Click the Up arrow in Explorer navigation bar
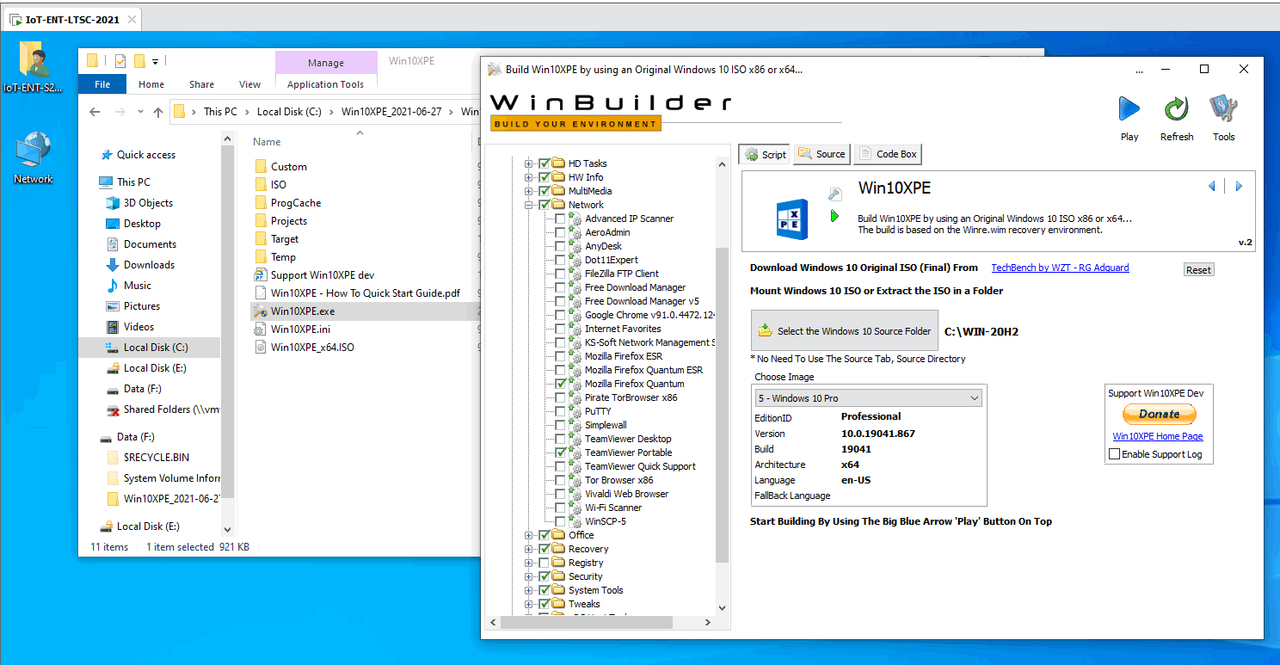The width and height of the screenshot is (1280, 665). tap(158, 112)
